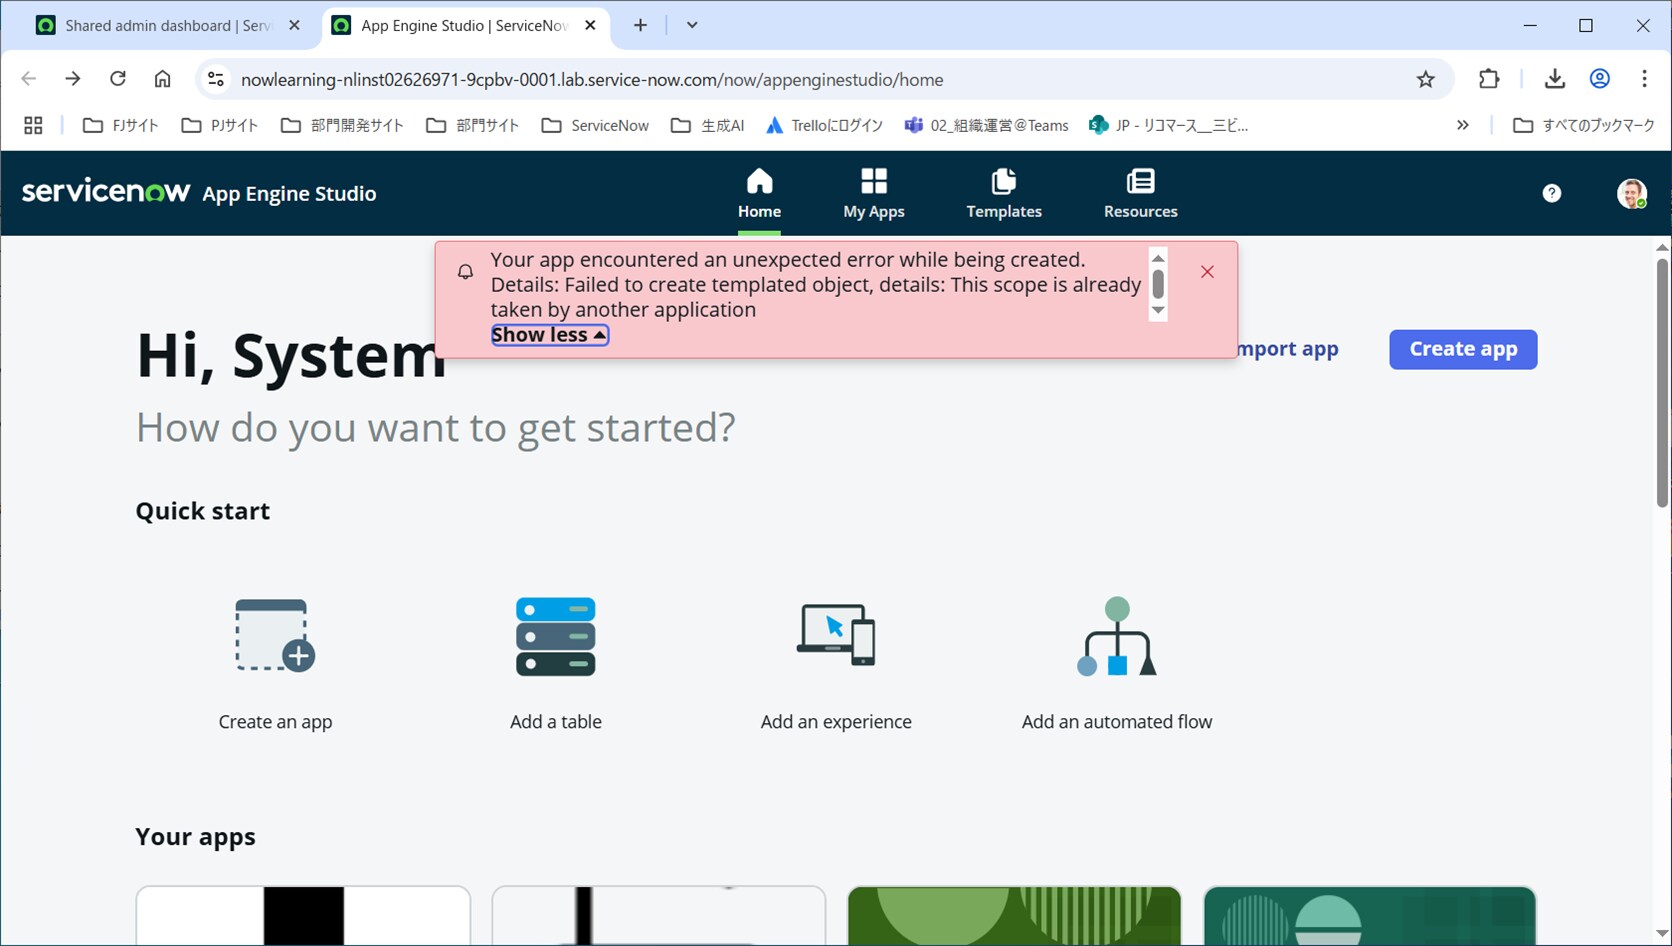Open the dark teal app card thumbnail
This screenshot has width=1672, height=946.
click(1370, 915)
